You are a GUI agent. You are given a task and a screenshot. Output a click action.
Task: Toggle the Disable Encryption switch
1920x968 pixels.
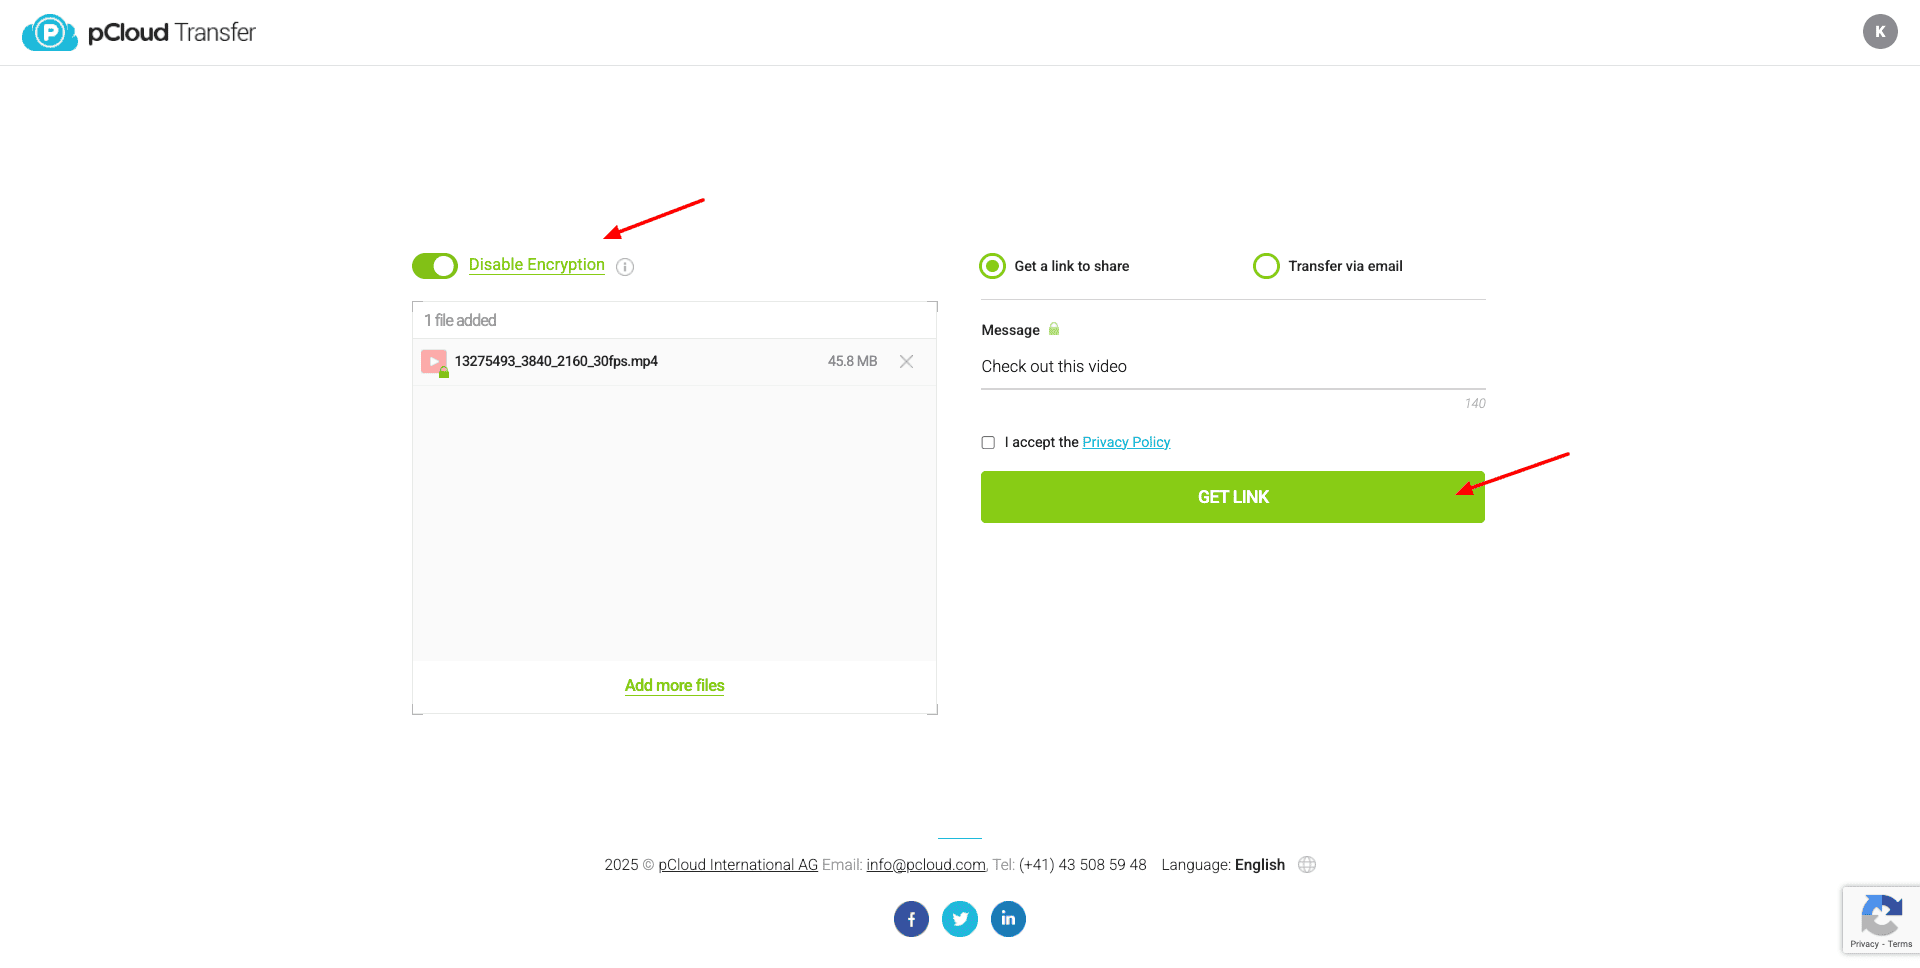(x=435, y=266)
